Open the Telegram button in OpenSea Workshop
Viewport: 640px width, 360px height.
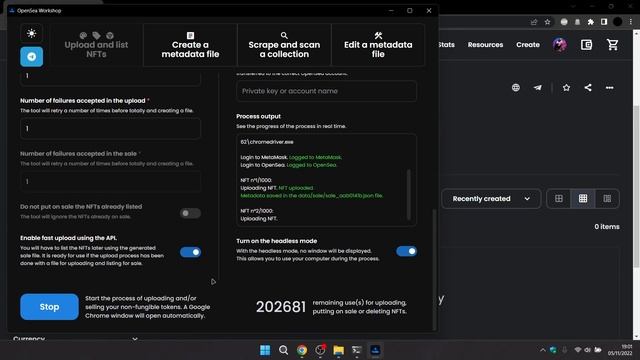pos(31,56)
